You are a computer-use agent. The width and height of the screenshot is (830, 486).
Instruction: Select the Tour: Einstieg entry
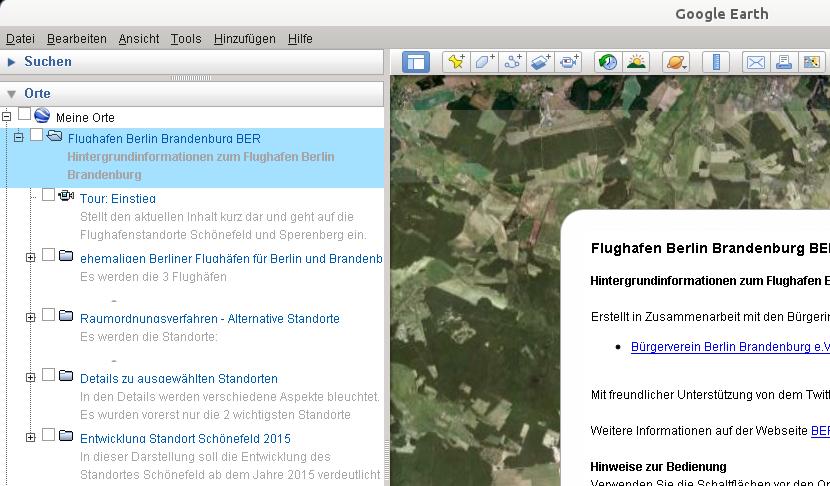point(118,199)
